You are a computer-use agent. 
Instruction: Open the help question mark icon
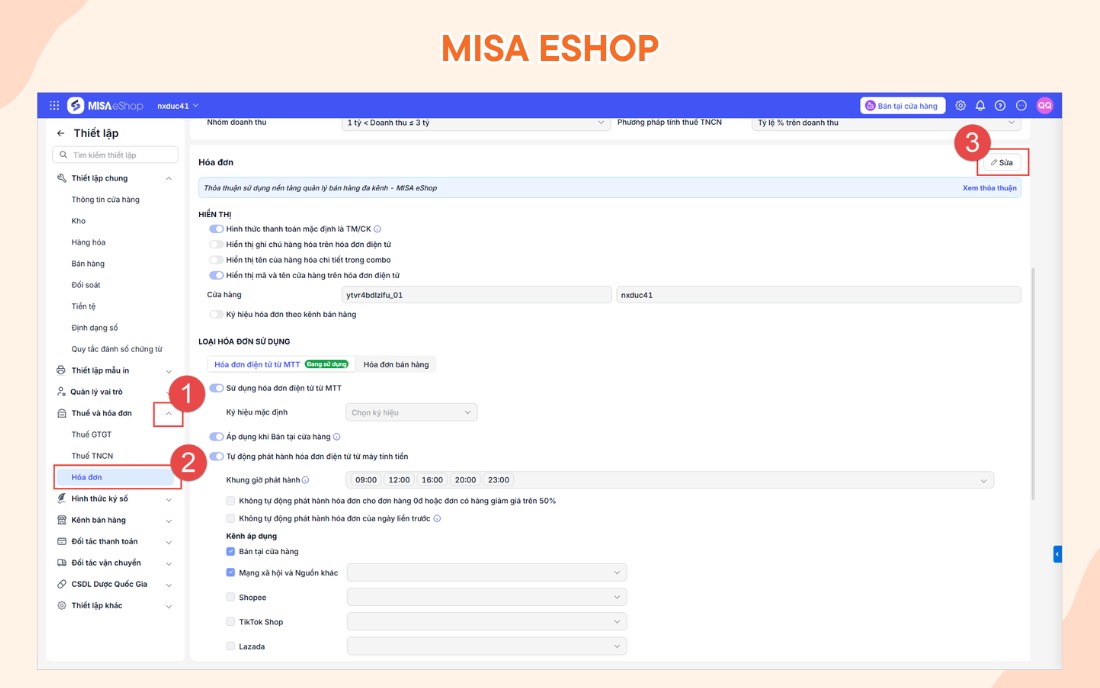coord(1000,105)
